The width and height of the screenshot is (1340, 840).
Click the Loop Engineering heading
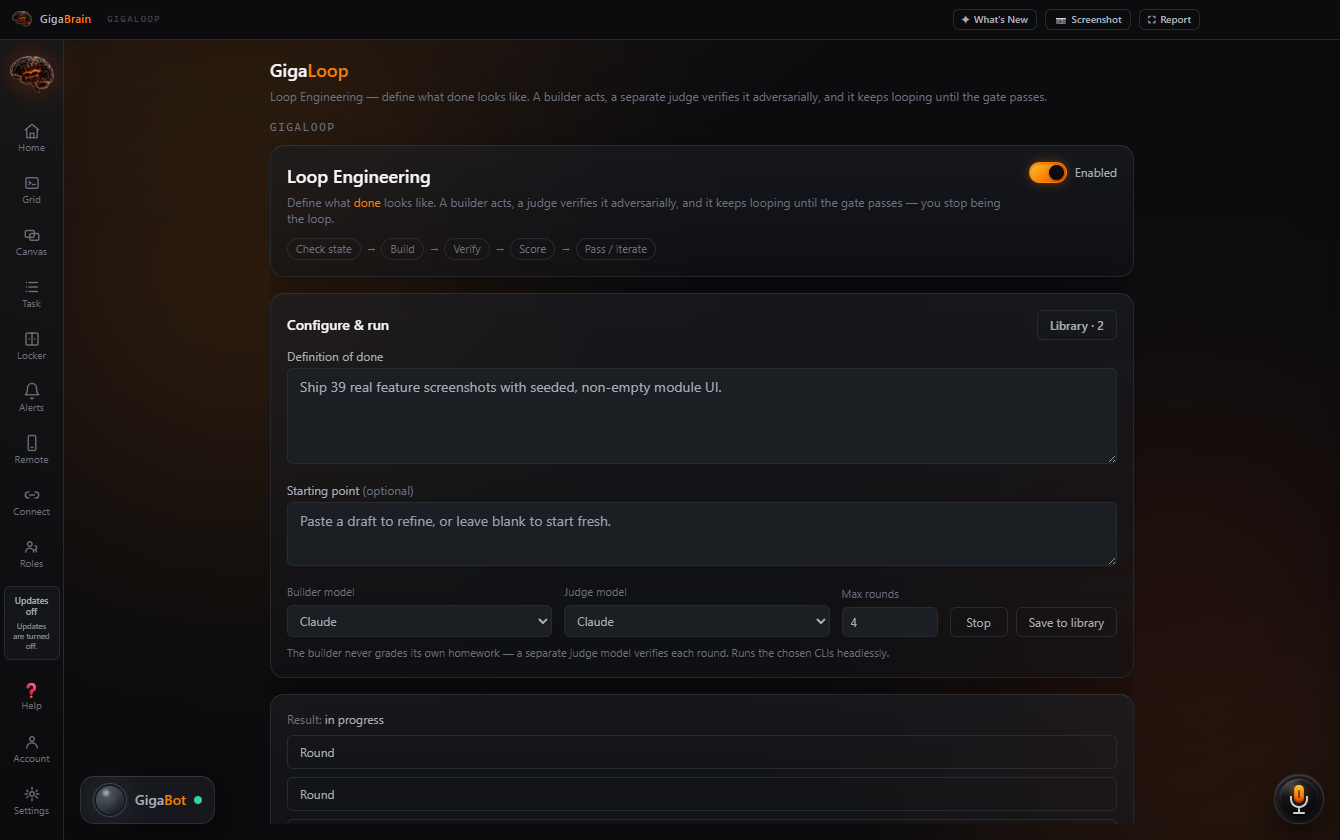pyautogui.click(x=359, y=177)
